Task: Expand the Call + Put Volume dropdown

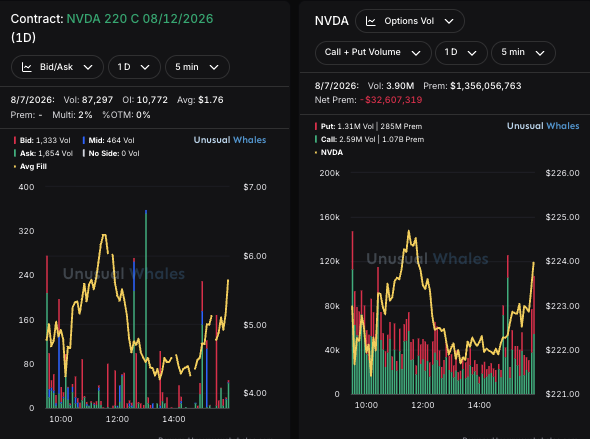Action: click(x=373, y=52)
